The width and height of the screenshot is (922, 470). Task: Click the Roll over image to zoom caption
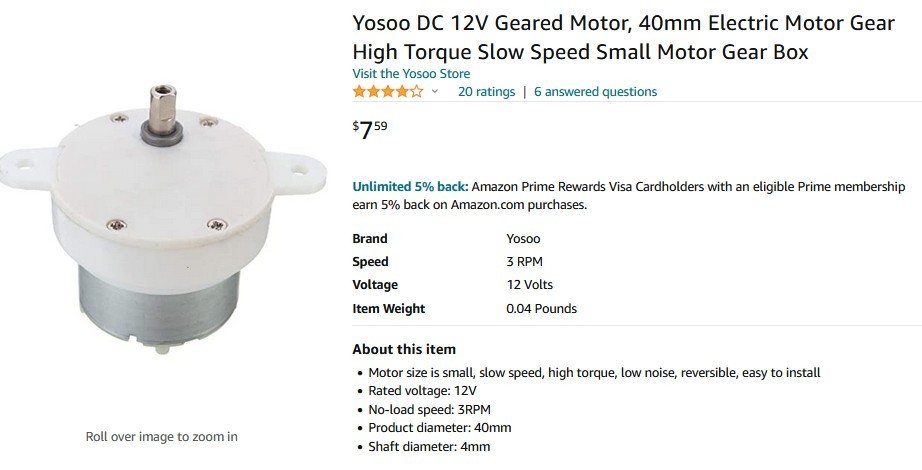161,436
